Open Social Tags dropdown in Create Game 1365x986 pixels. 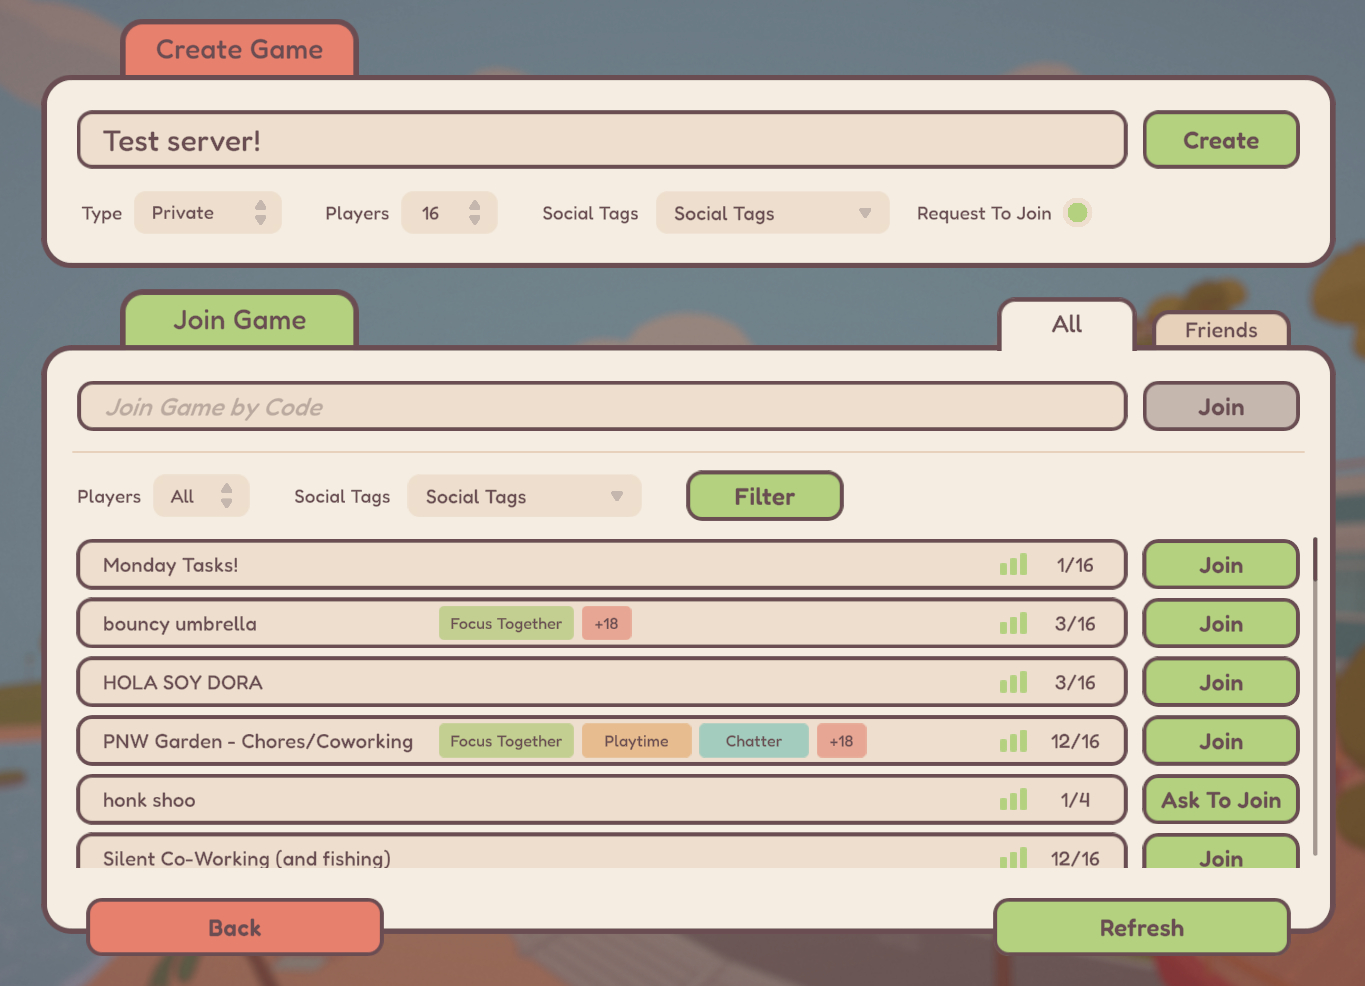772,213
